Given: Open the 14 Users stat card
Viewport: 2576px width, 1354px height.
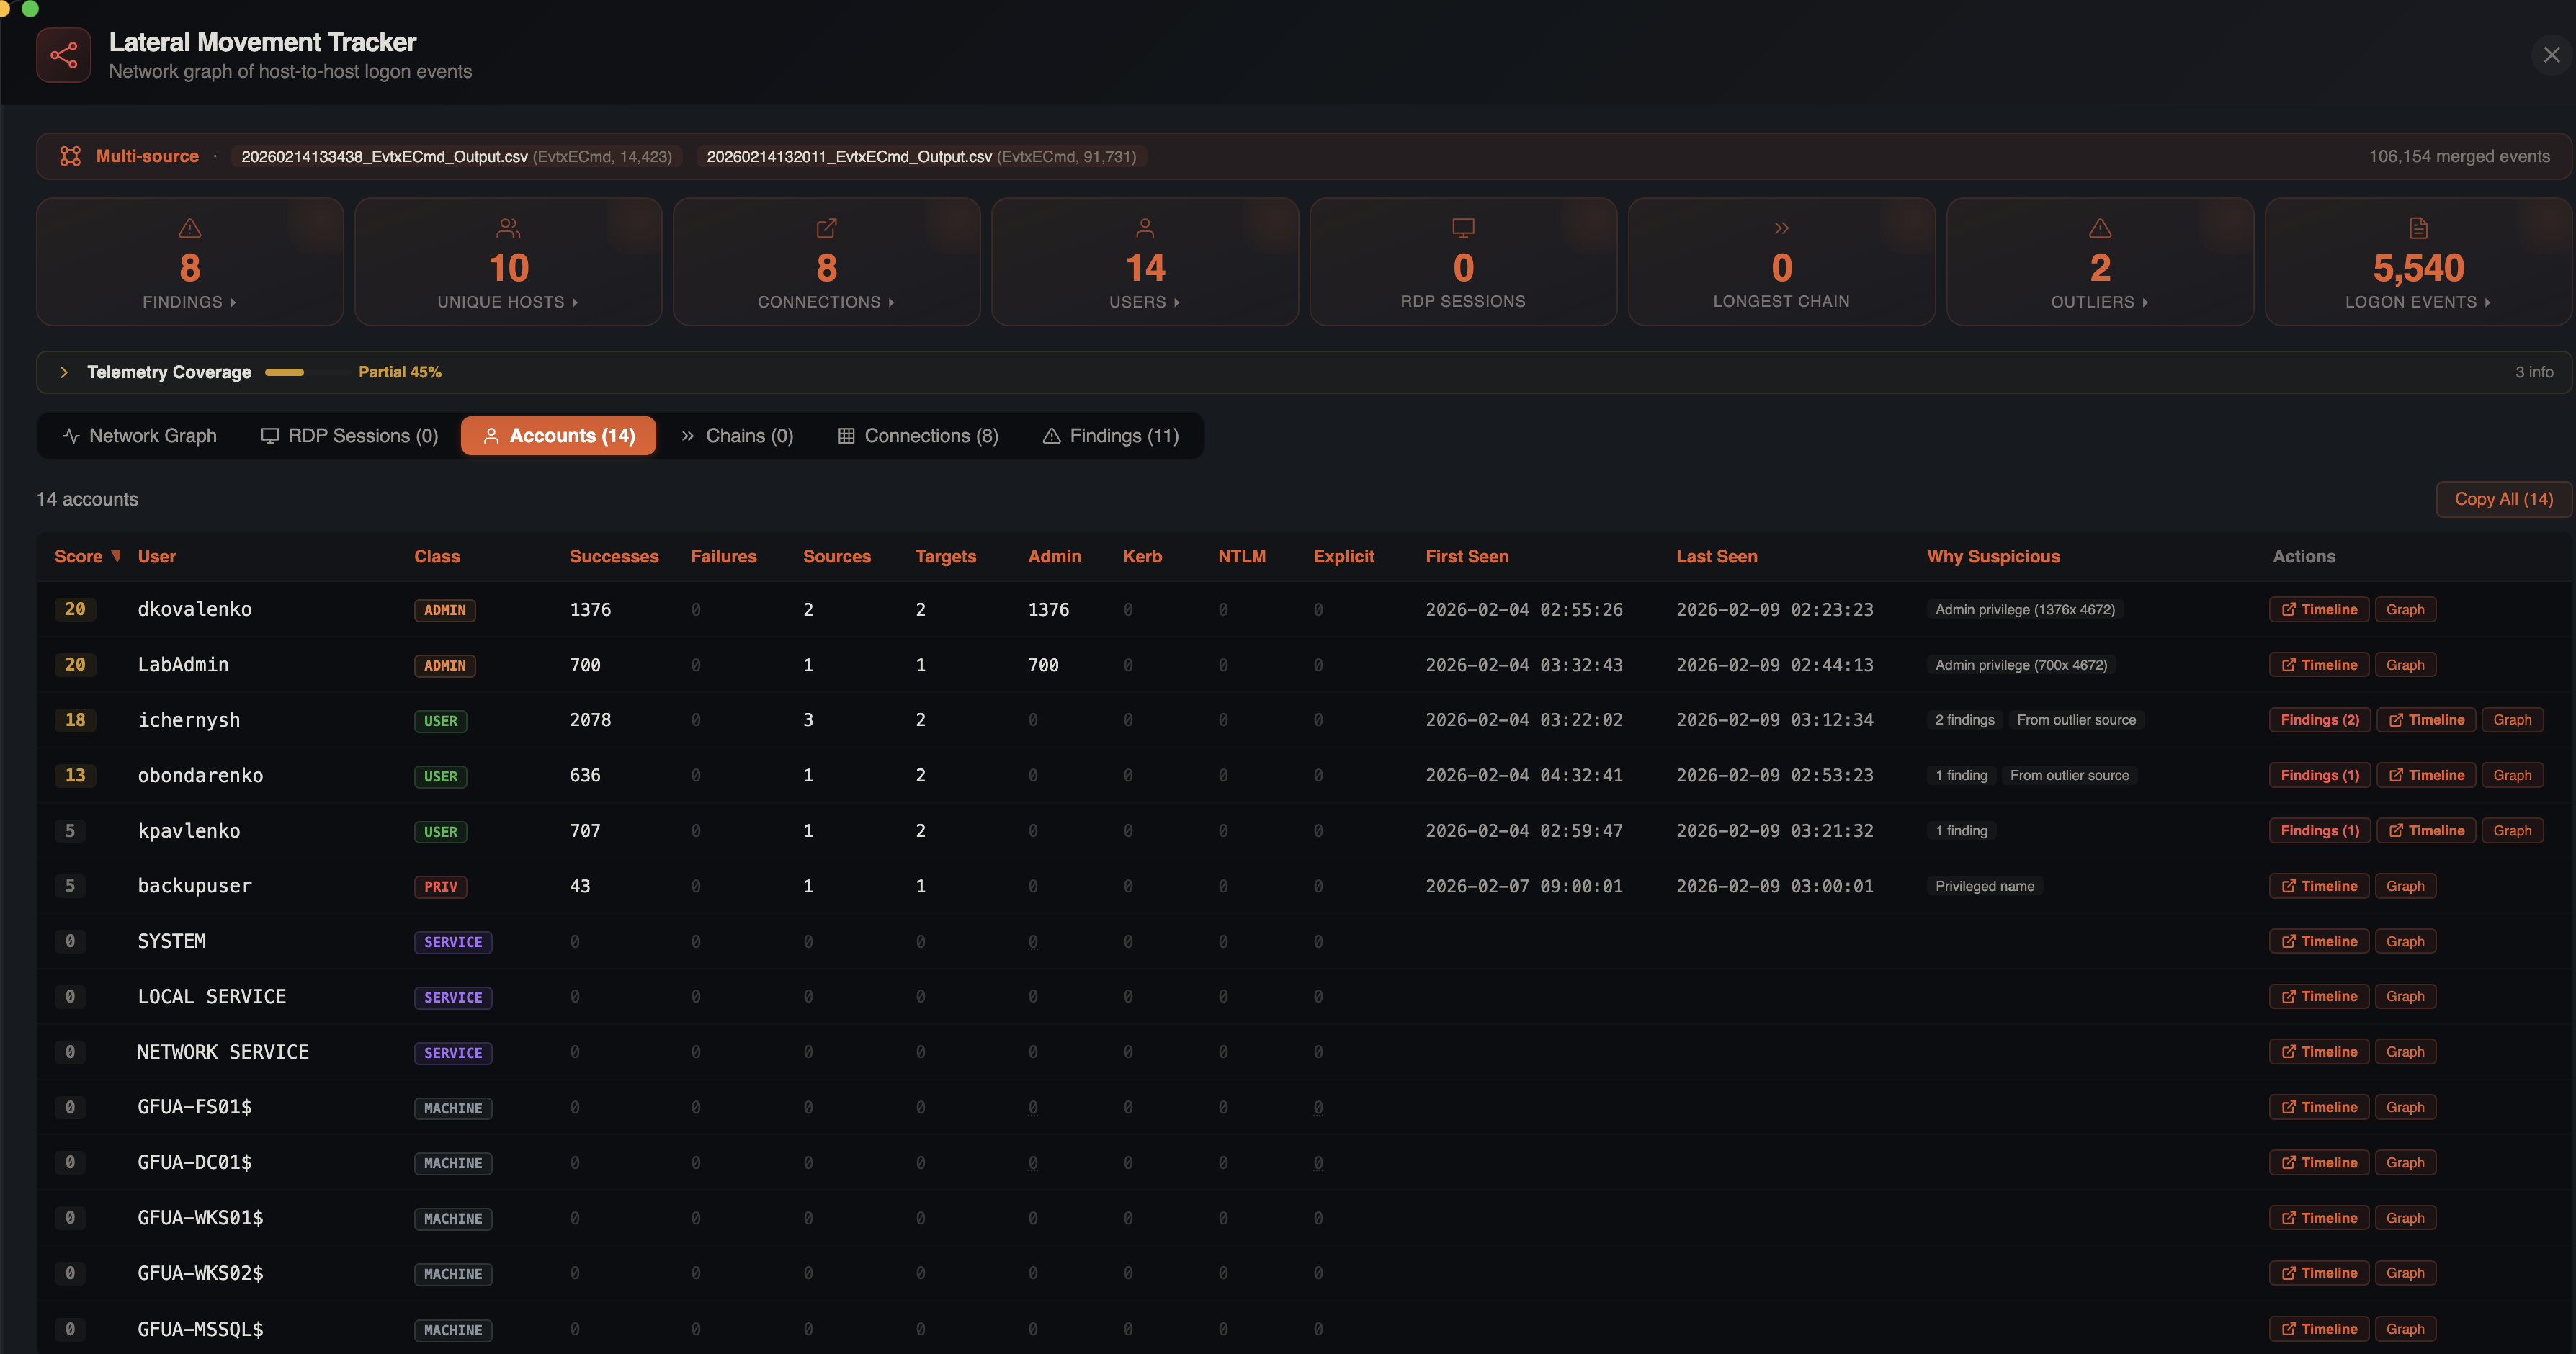Looking at the screenshot, I should click(x=1145, y=261).
